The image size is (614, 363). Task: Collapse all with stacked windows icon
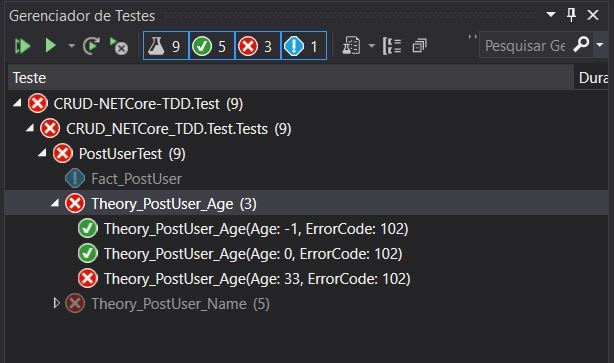click(x=419, y=46)
